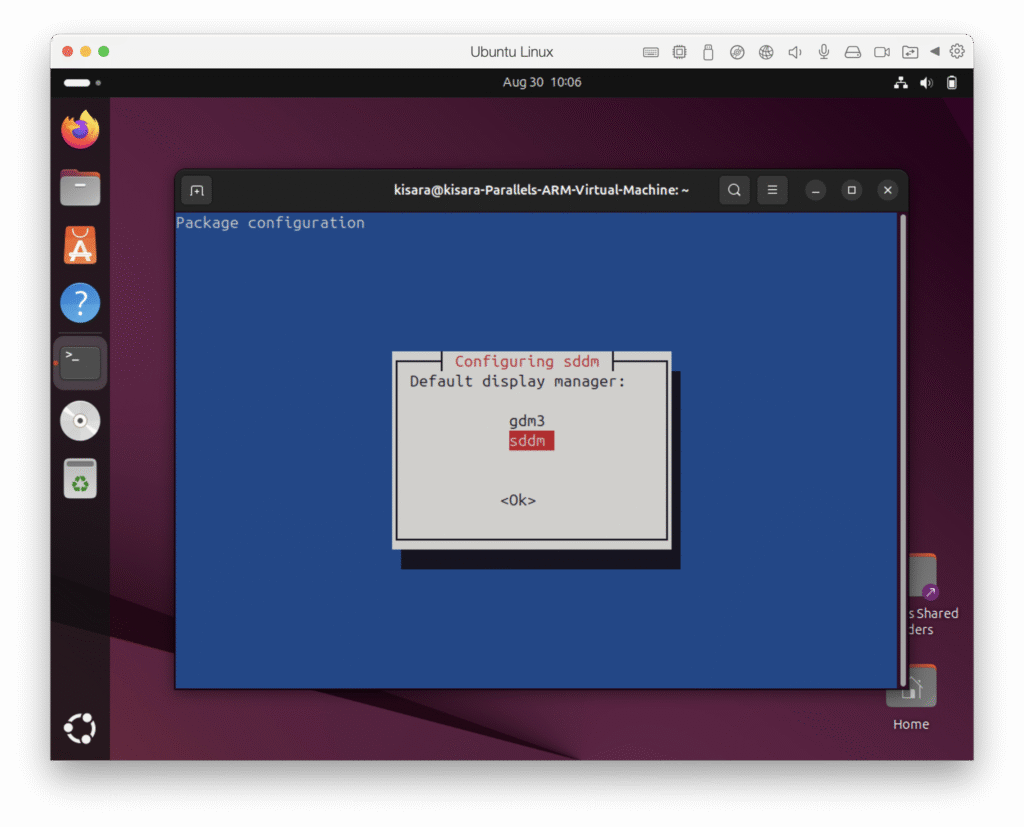Viewport: 1024px width, 827px height.
Task: Click the "Default display manager:" label
Action: pyautogui.click(x=517, y=381)
